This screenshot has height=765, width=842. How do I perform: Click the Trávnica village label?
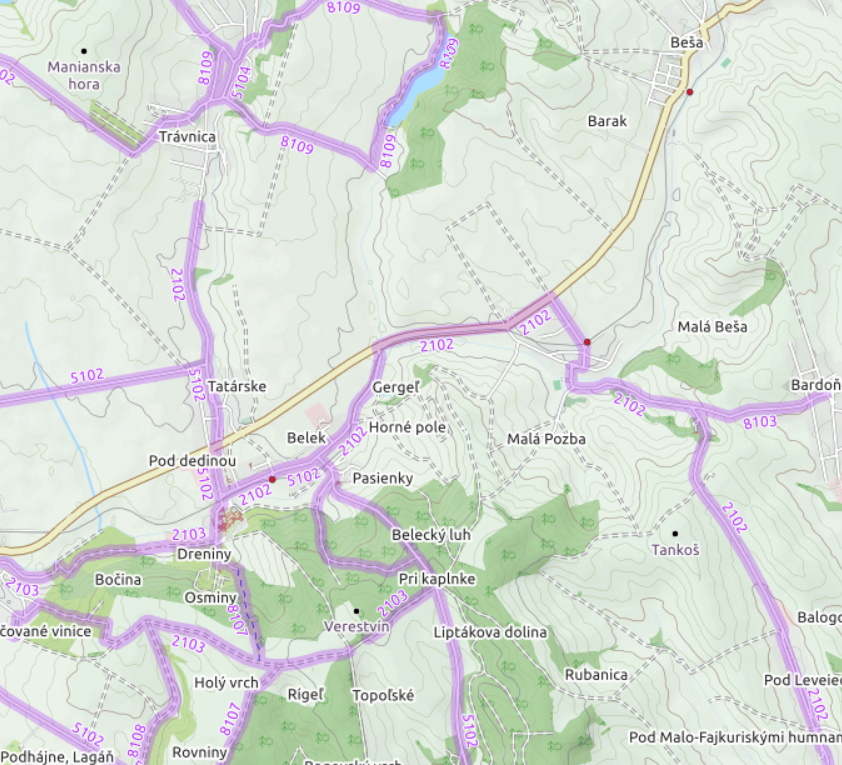pos(187,136)
